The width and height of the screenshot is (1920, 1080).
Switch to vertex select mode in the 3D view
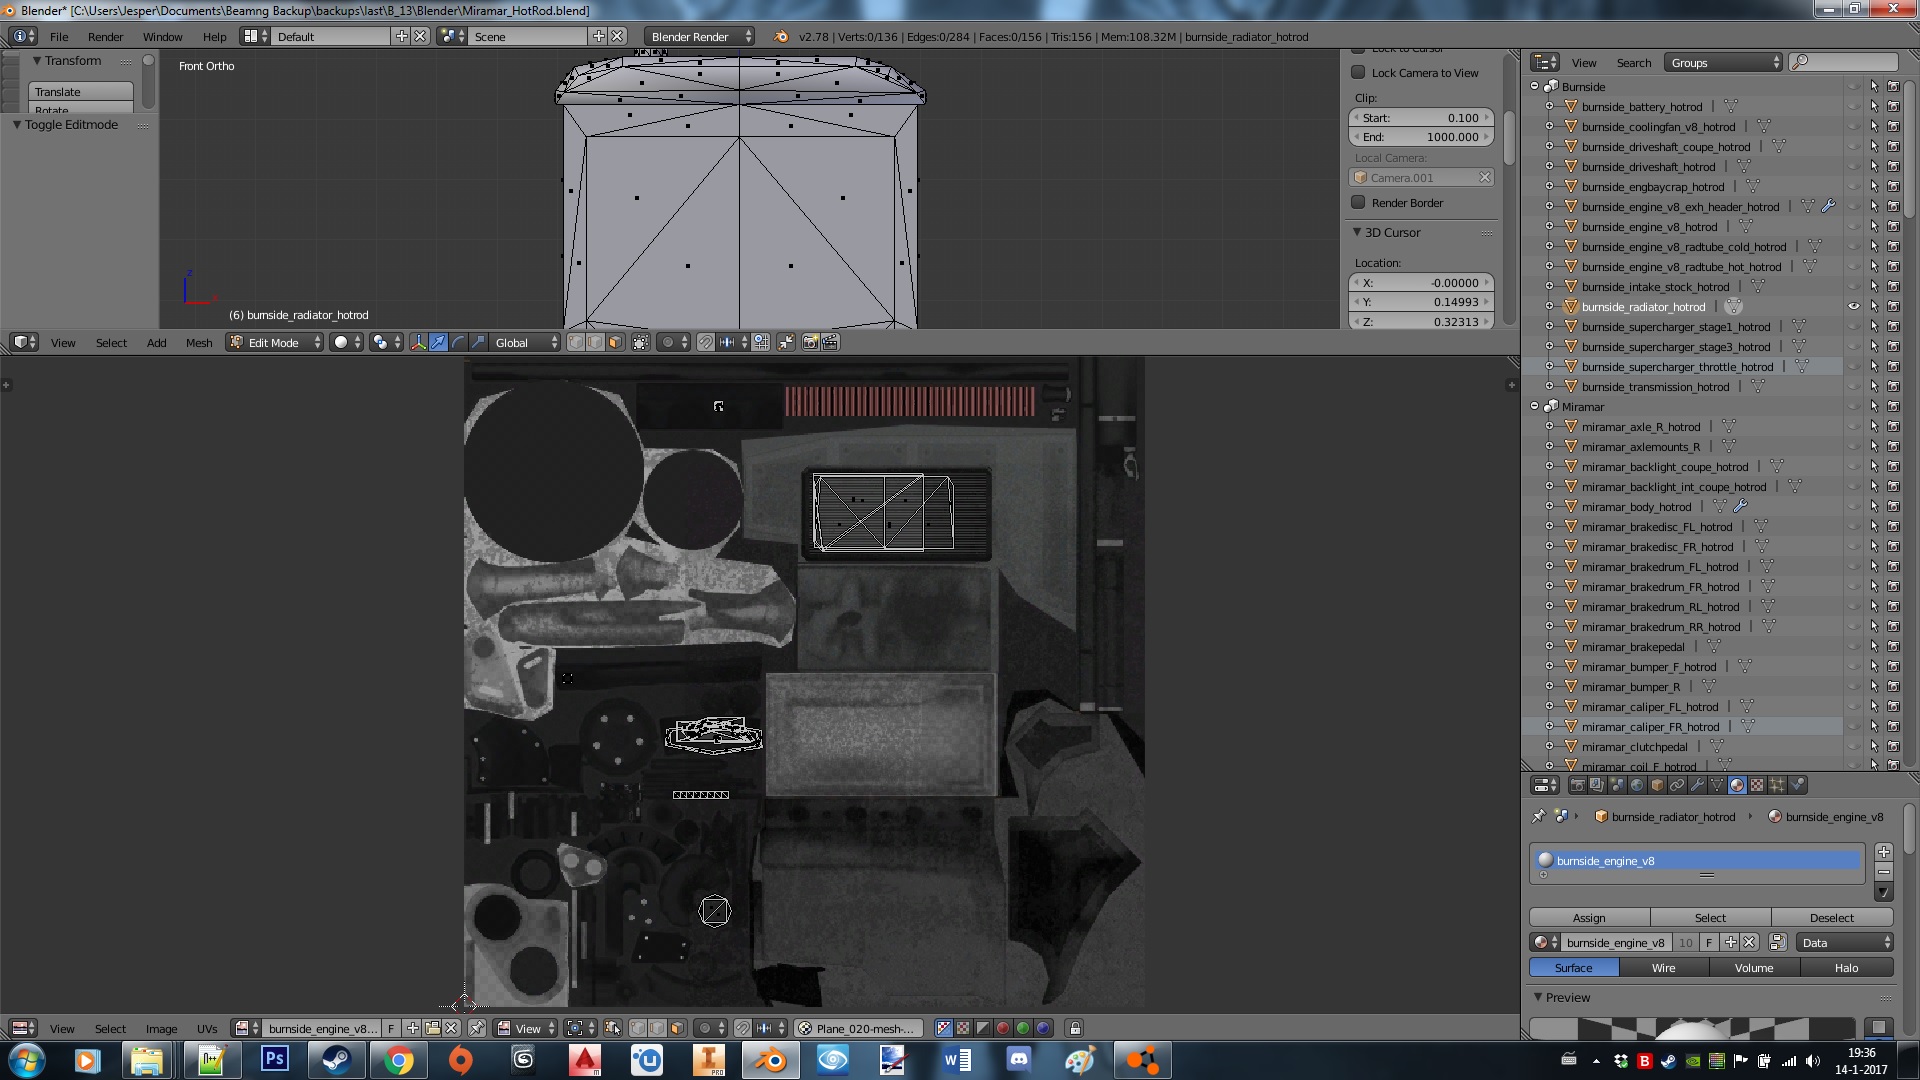[576, 342]
